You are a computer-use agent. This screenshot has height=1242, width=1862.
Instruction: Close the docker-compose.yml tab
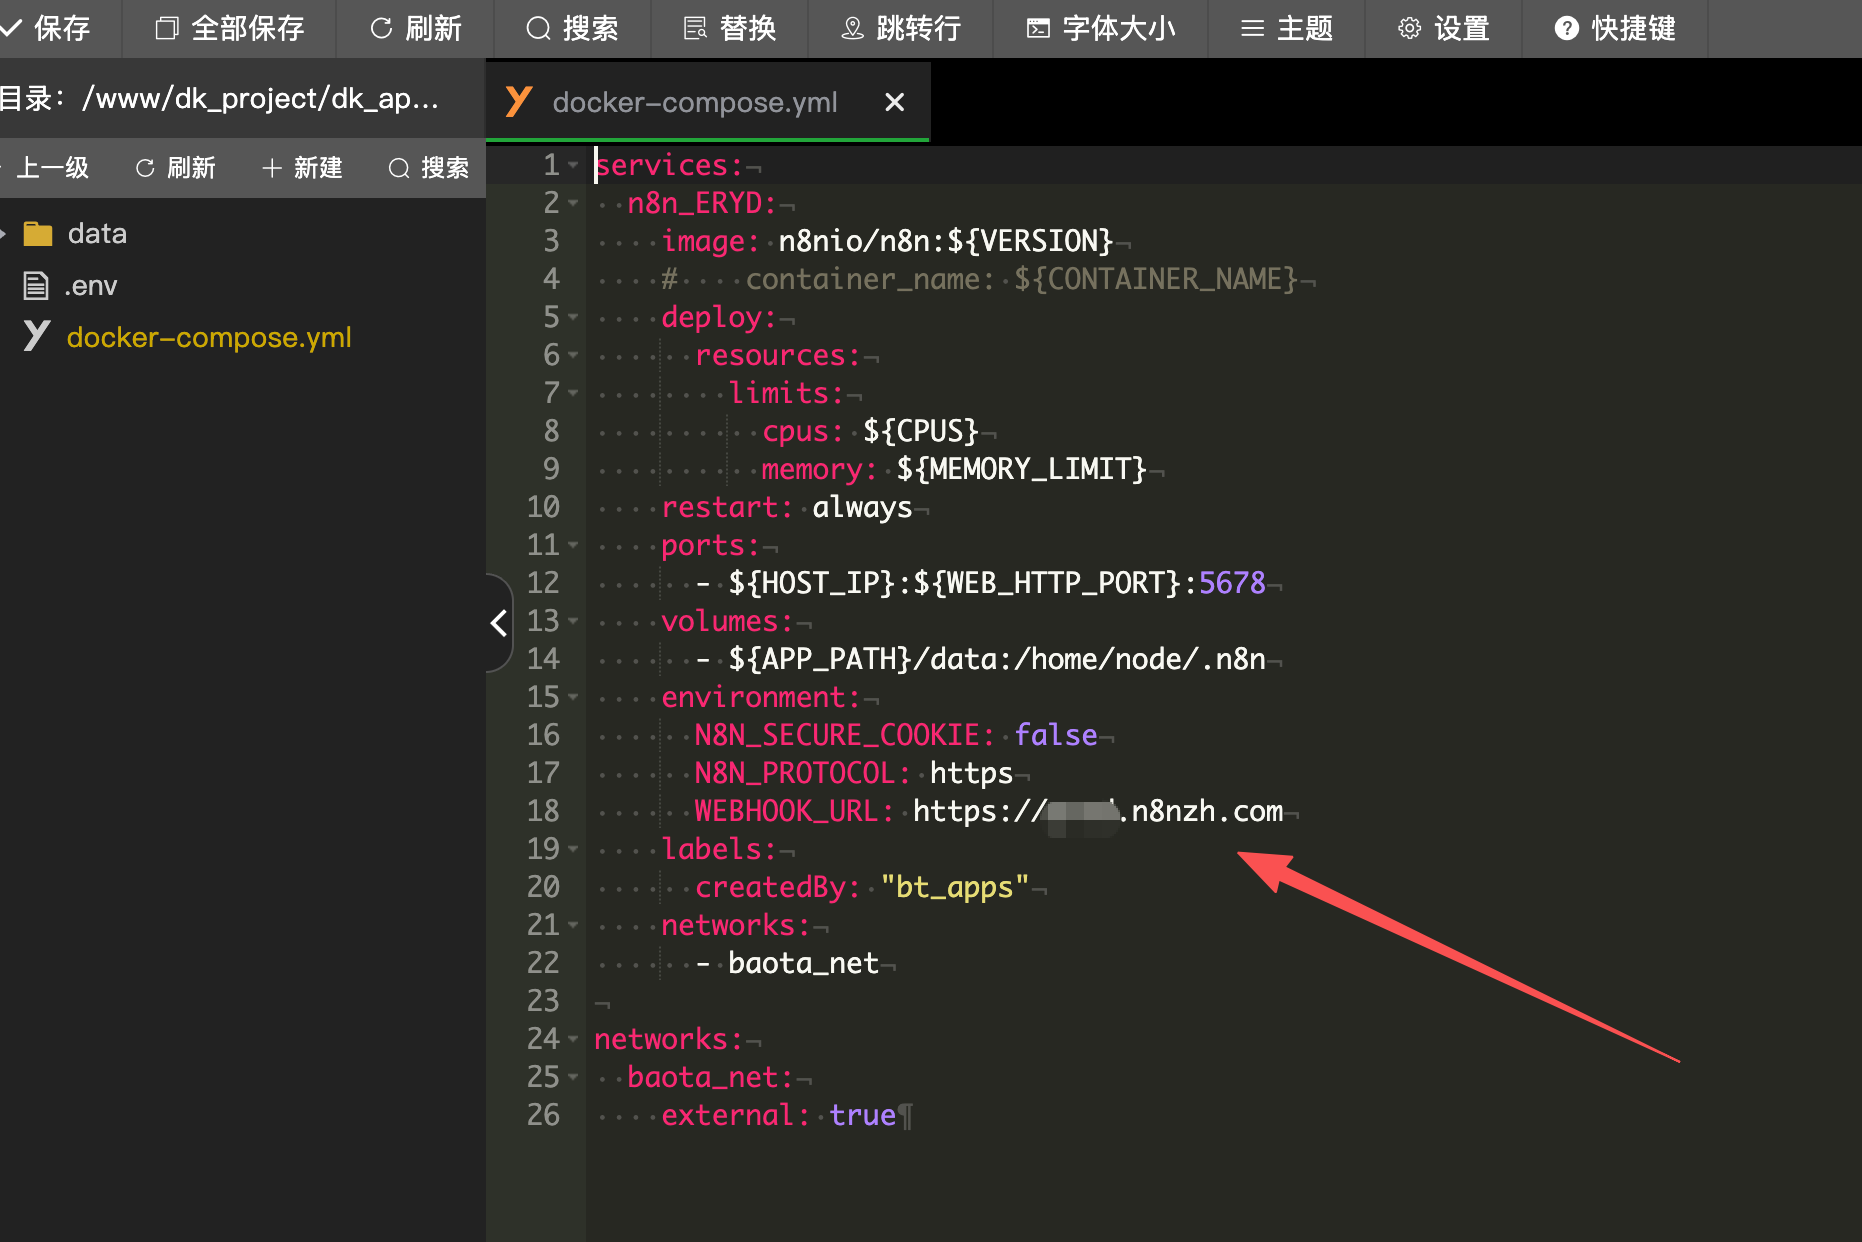click(x=894, y=102)
